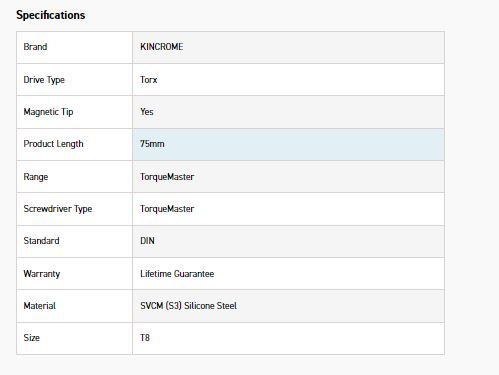Click the SVCM (S3) Silicone Steel value

coord(188,306)
